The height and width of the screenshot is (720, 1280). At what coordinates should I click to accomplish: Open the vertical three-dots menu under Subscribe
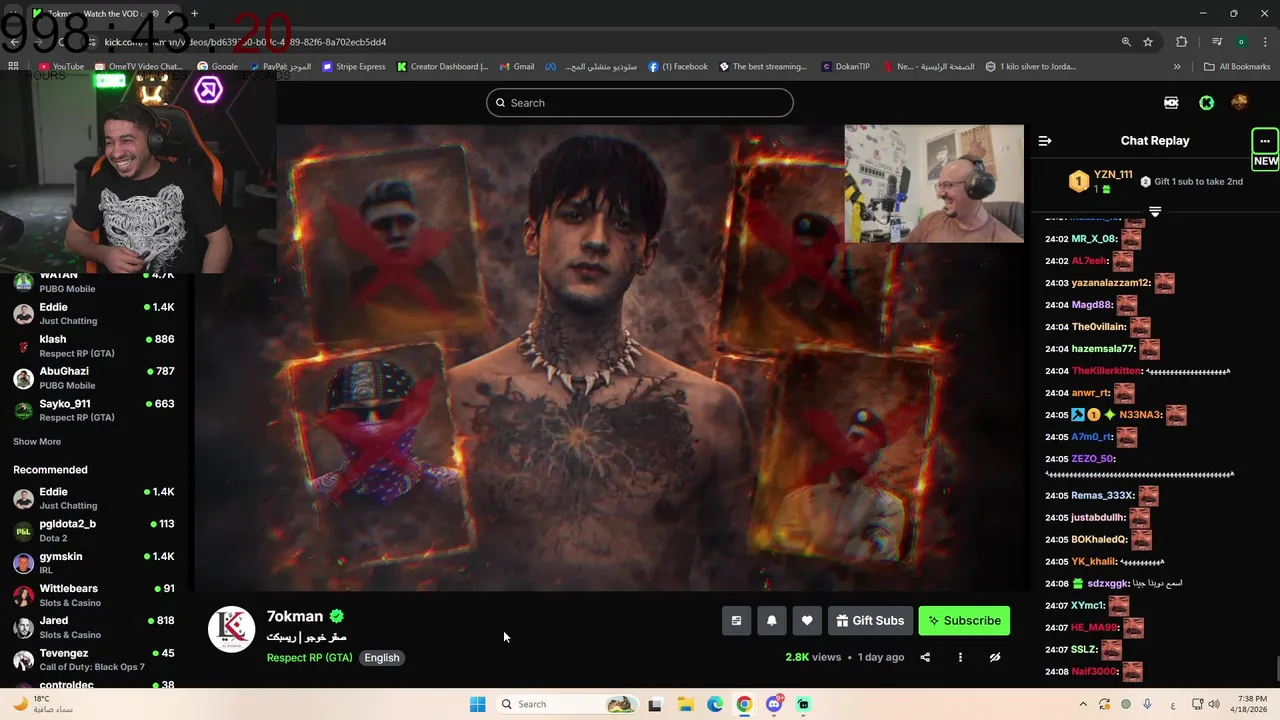[960, 657]
